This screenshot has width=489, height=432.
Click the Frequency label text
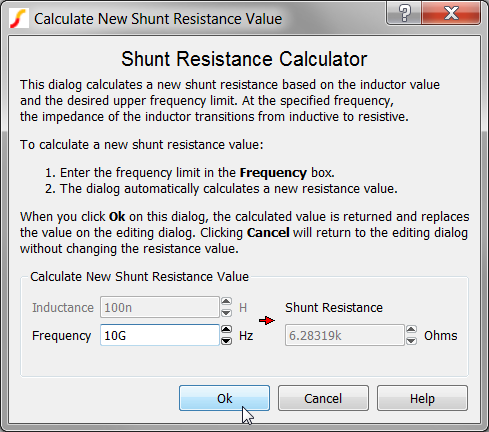pyautogui.click(x=61, y=336)
